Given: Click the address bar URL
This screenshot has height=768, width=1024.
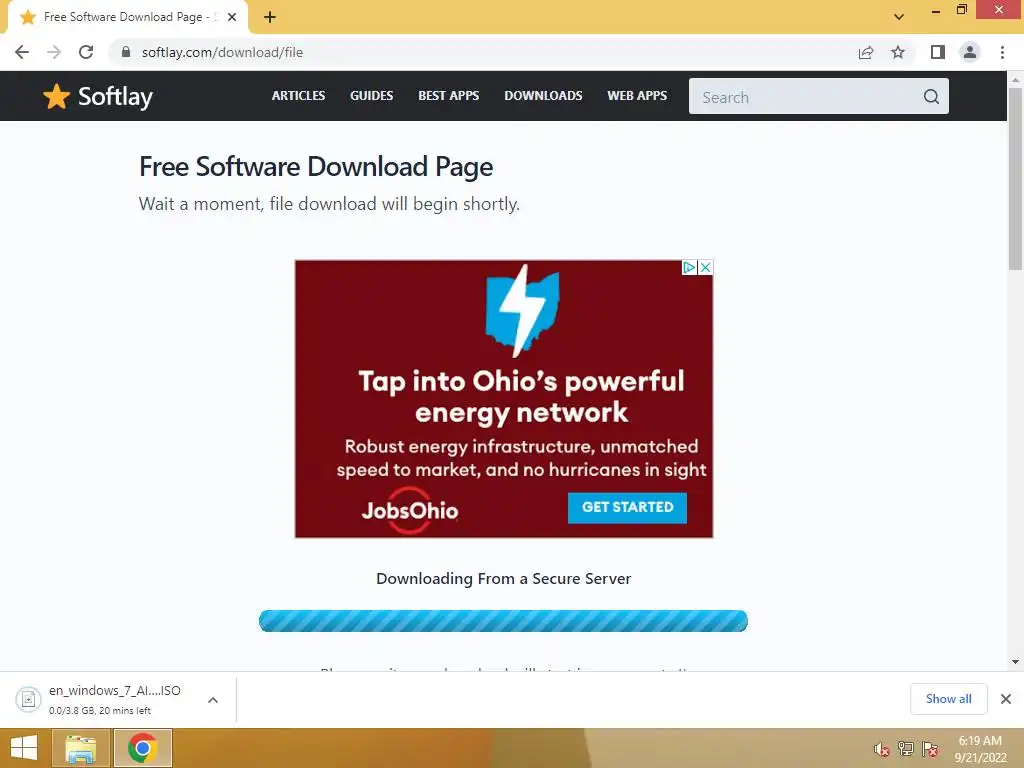Looking at the screenshot, I should click(222, 52).
